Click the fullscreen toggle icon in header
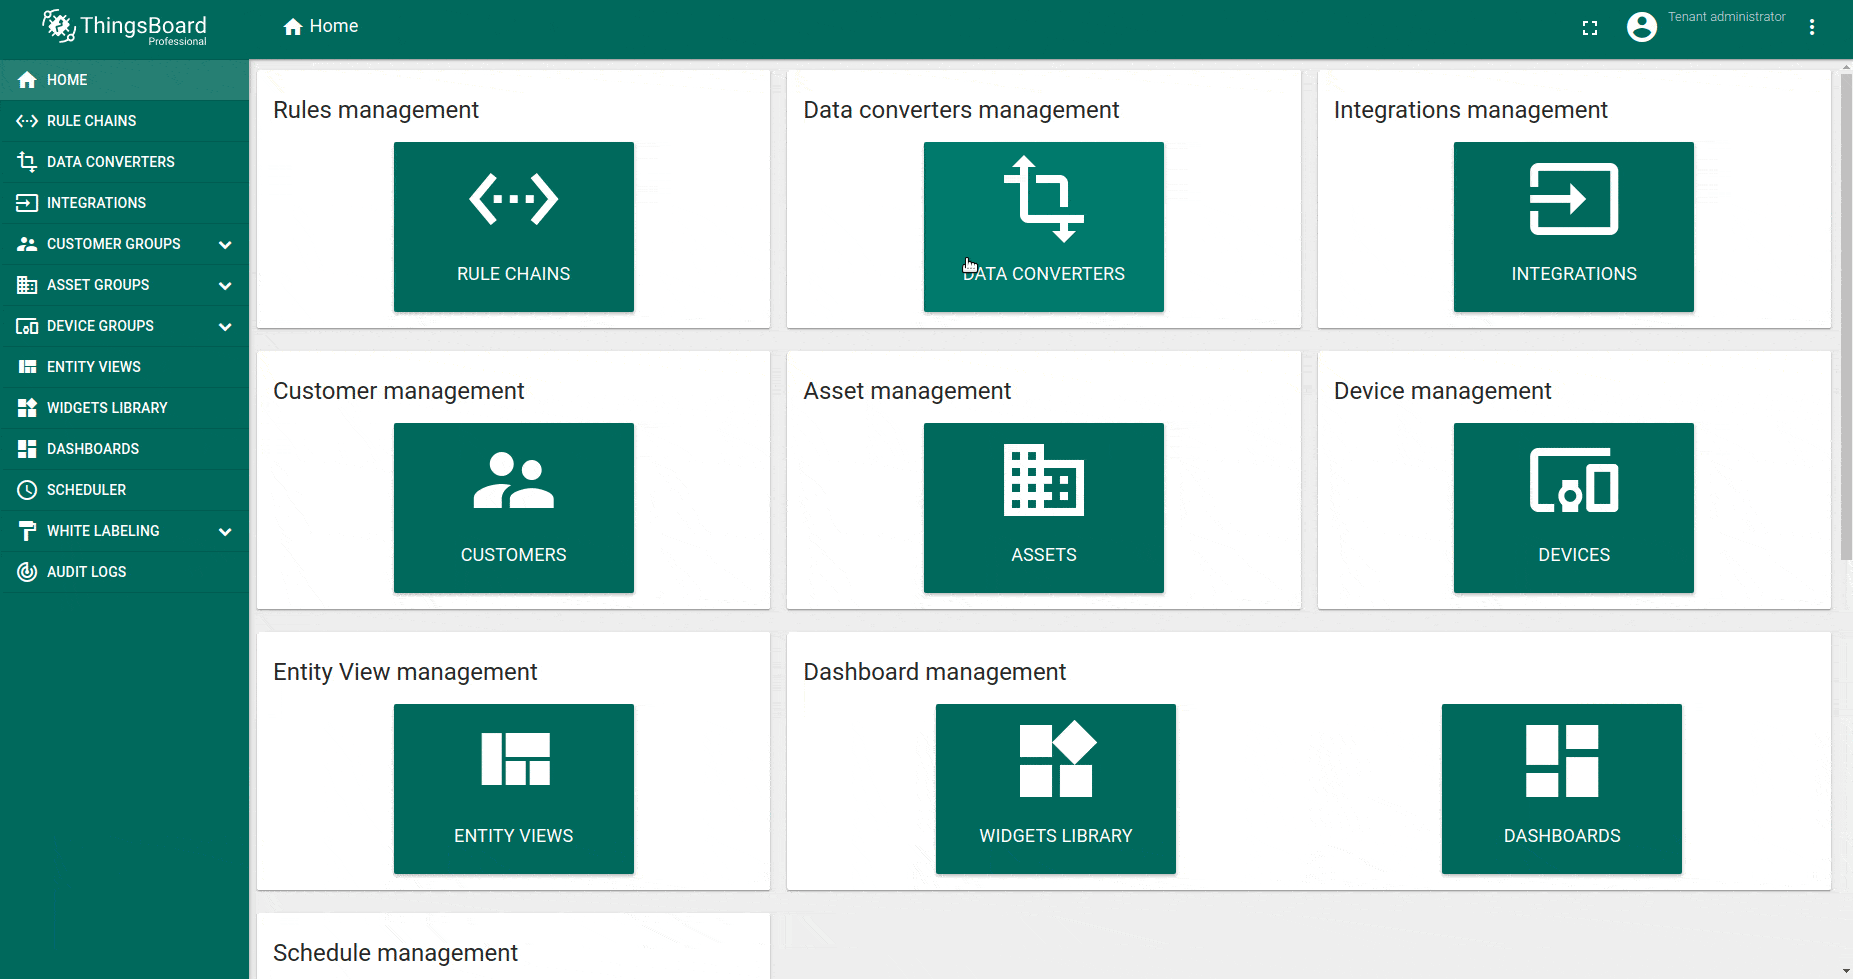Image resolution: width=1853 pixels, height=979 pixels. point(1590,28)
